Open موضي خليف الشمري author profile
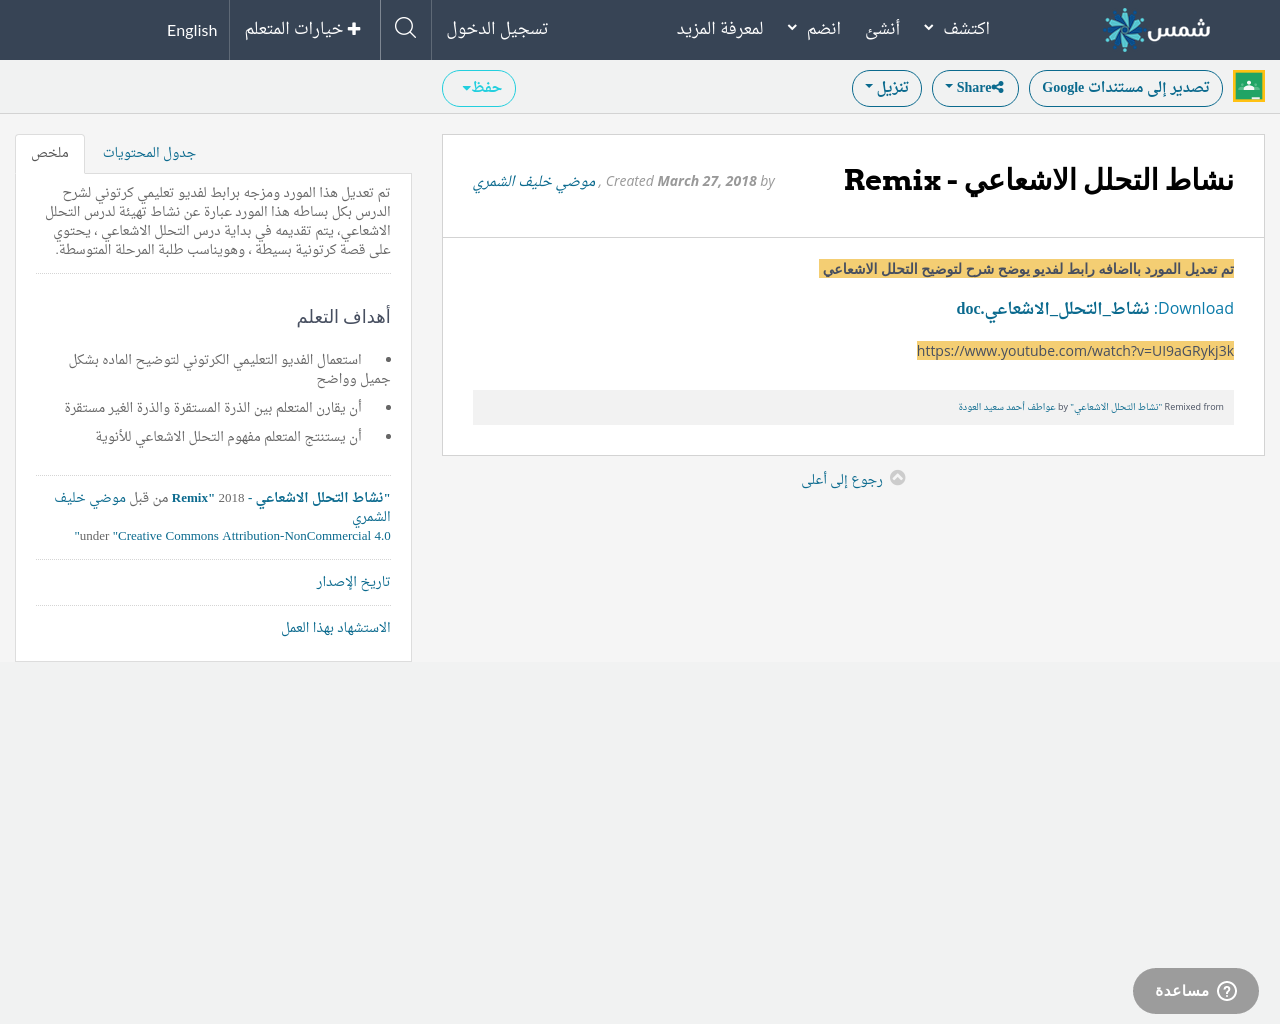This screenshot has height=1024, width=1280. coord(533,180)
